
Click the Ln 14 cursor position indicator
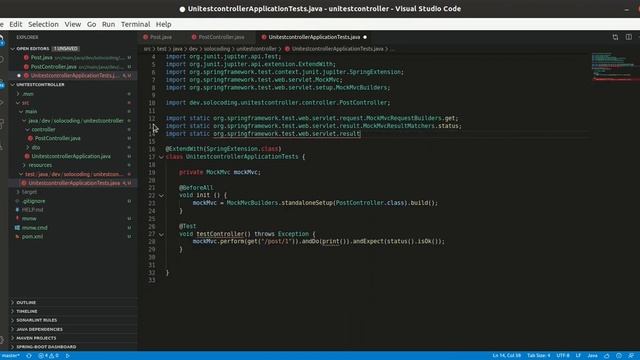[507, 356]
